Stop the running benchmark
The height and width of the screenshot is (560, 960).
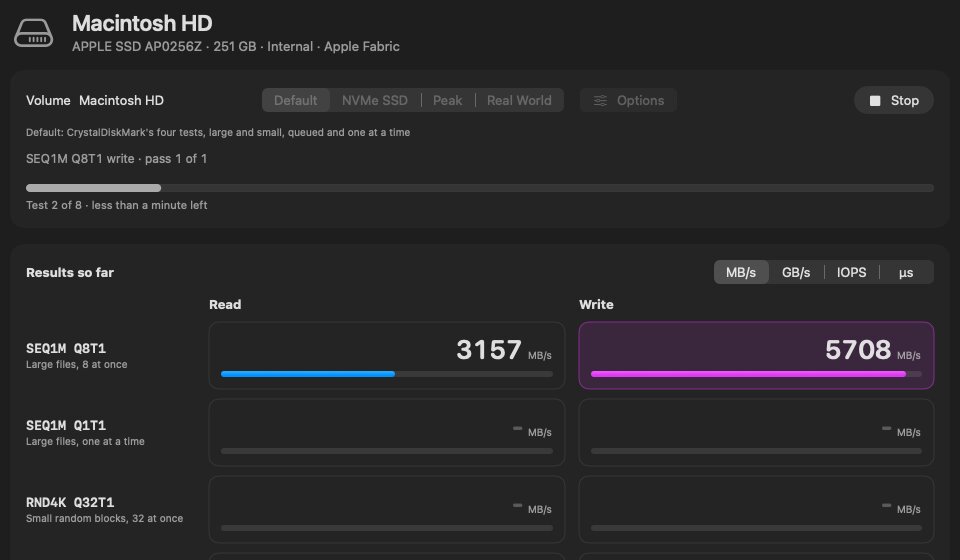(x=893, y=100)
